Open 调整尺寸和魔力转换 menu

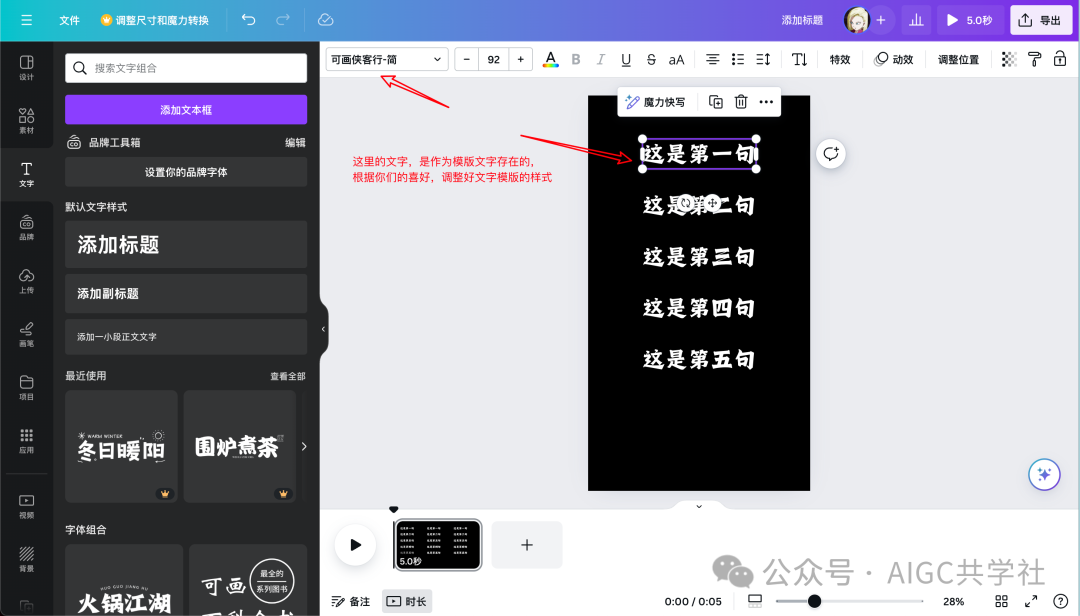pos(155,20)
